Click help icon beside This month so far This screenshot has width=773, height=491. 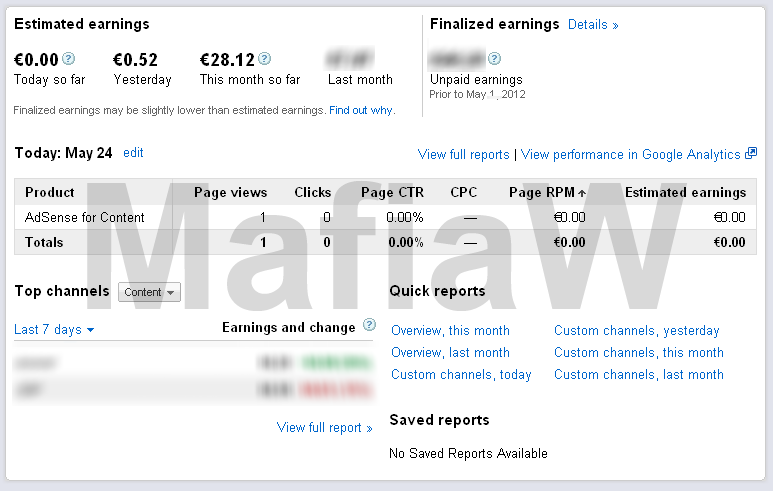pos(265,59)
